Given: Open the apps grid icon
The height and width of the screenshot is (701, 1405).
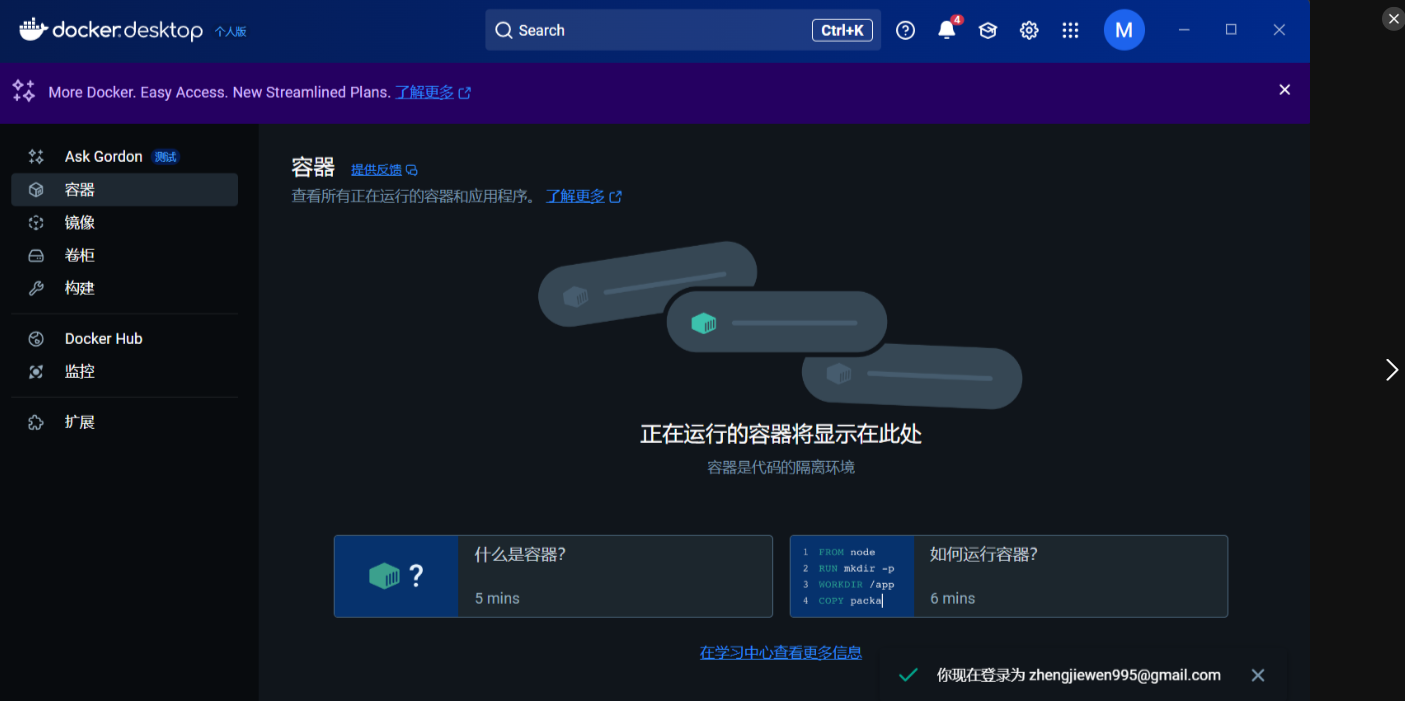Looking at the screenshot, I should coord(1070,30).
